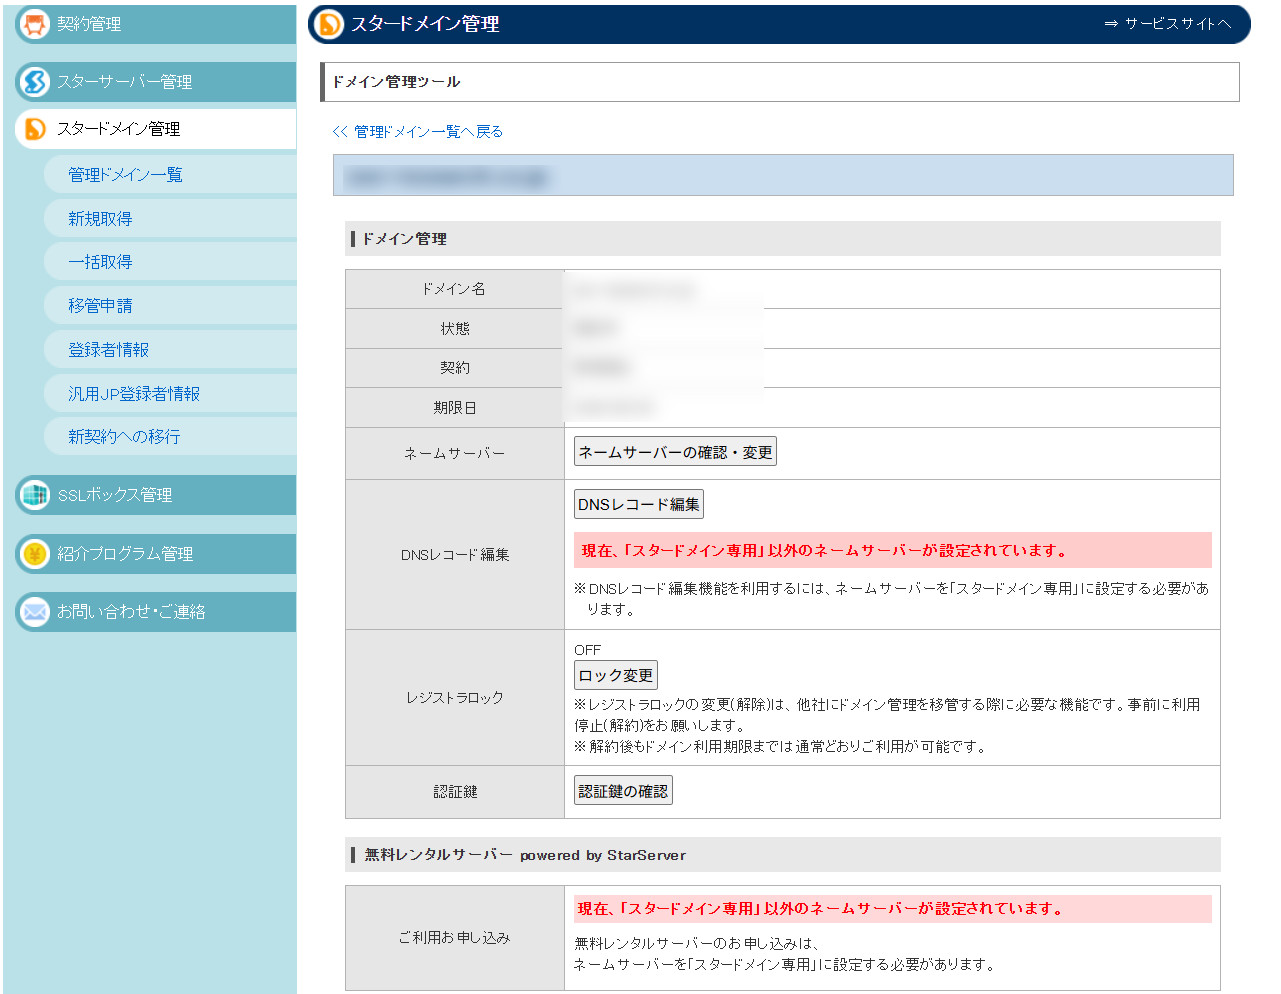Follow the 管理ドメイン一覧へ戻る link
Viewport: 1281px width, 994px height.
tap(418, 132)
